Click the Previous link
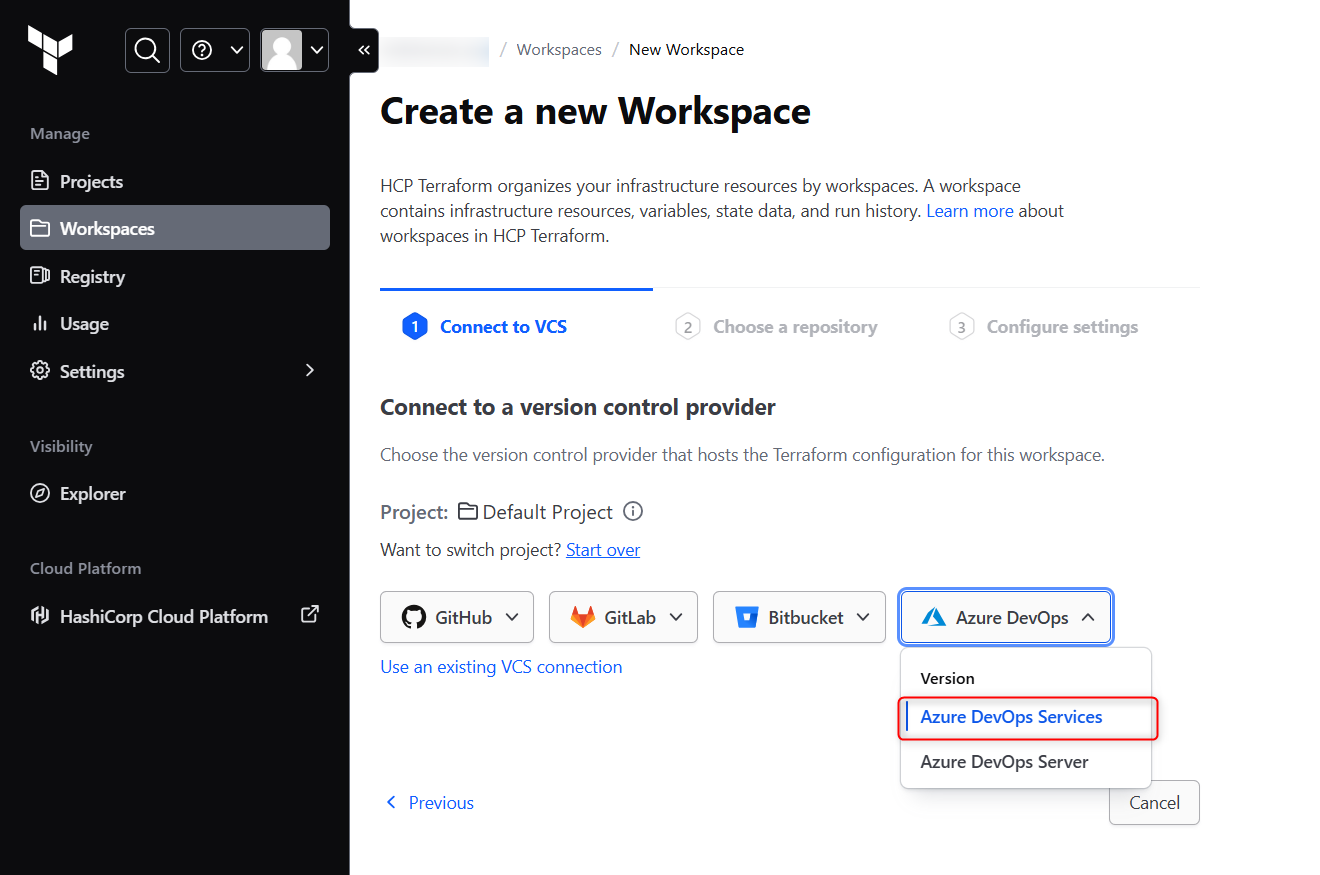This screenshot has width=1320, height=875. (x=430, y=803)
